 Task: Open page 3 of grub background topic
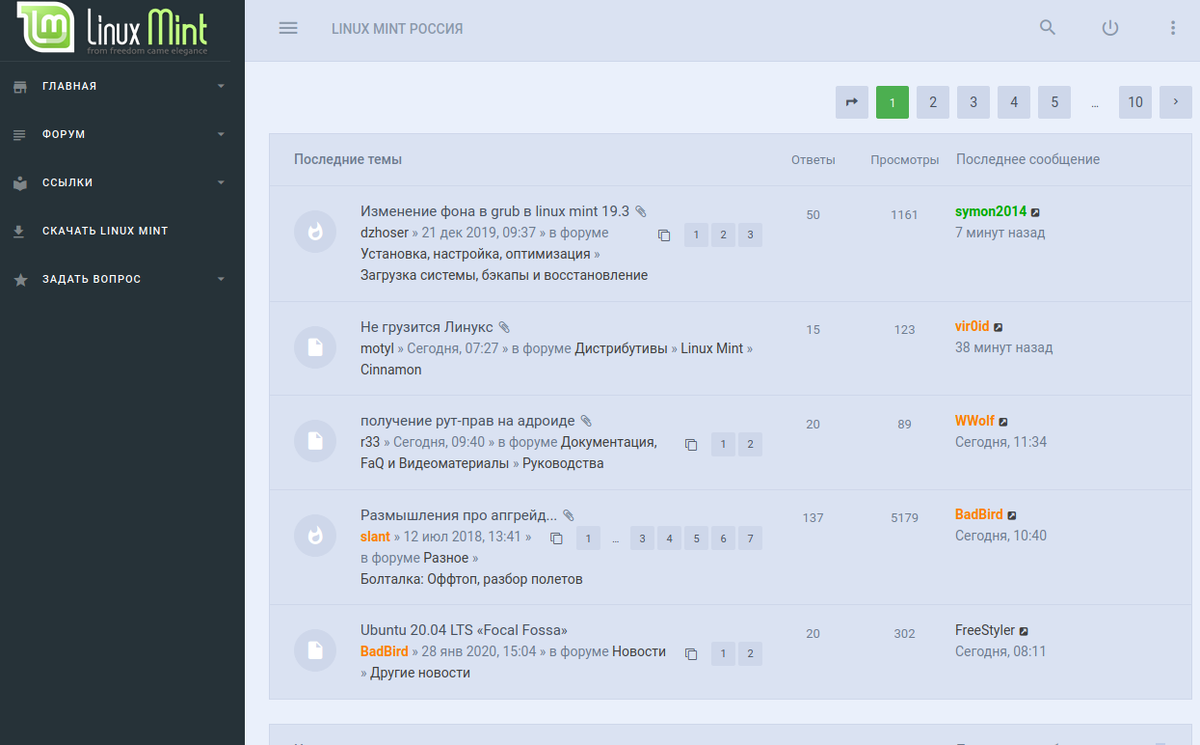point(749,235)
